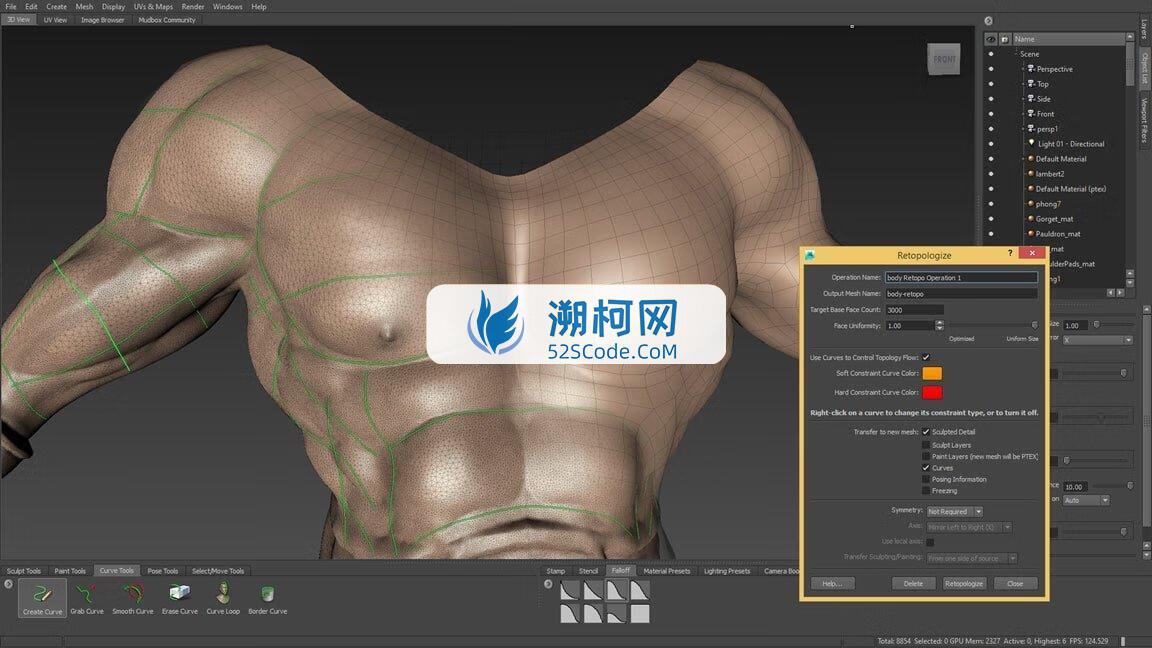Click lock column header icon in Object List

[1004, 39]
